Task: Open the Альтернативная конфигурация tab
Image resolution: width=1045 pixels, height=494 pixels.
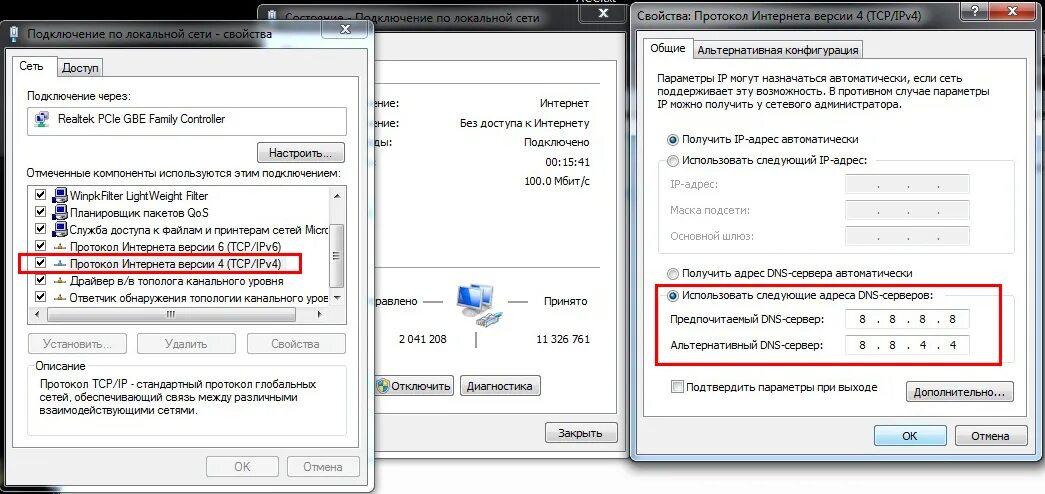Action: pos(778,50)
